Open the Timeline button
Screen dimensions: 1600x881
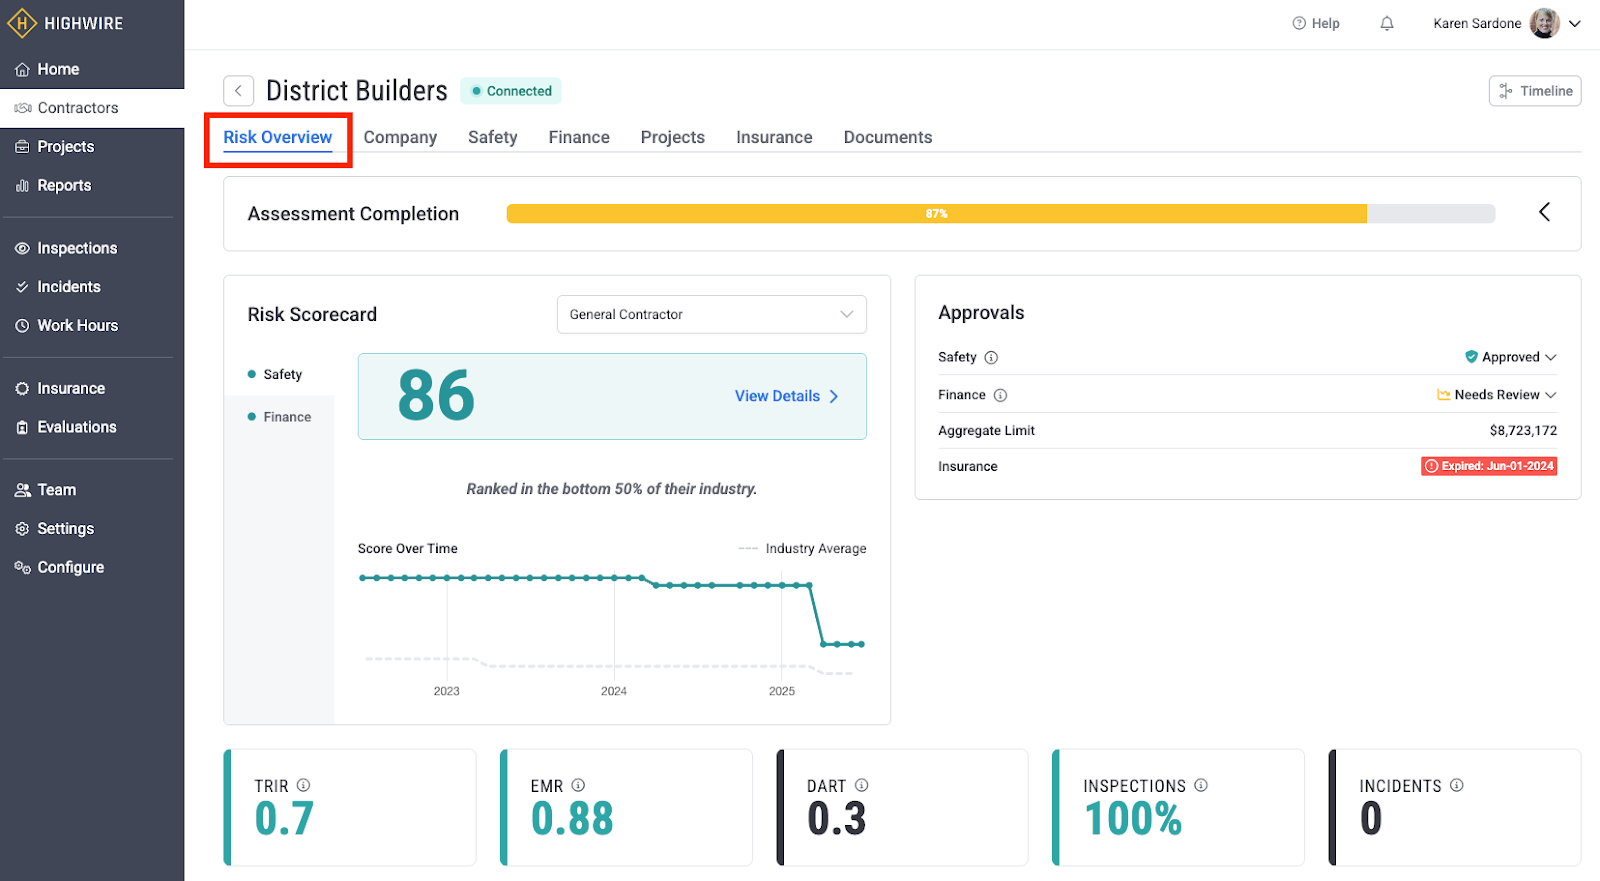click(1534, 91)
